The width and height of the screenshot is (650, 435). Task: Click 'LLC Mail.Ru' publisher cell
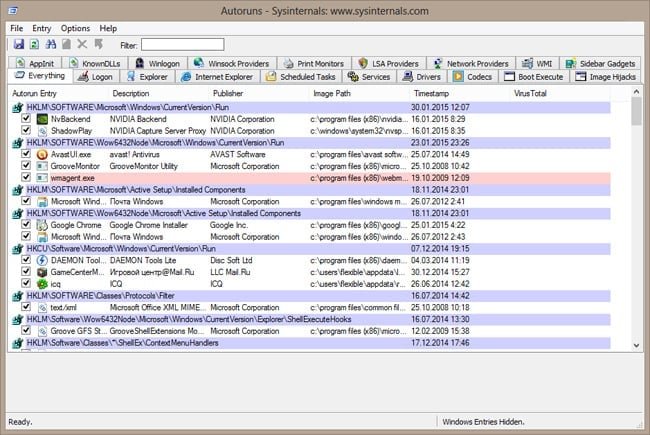tap(230, 272)
